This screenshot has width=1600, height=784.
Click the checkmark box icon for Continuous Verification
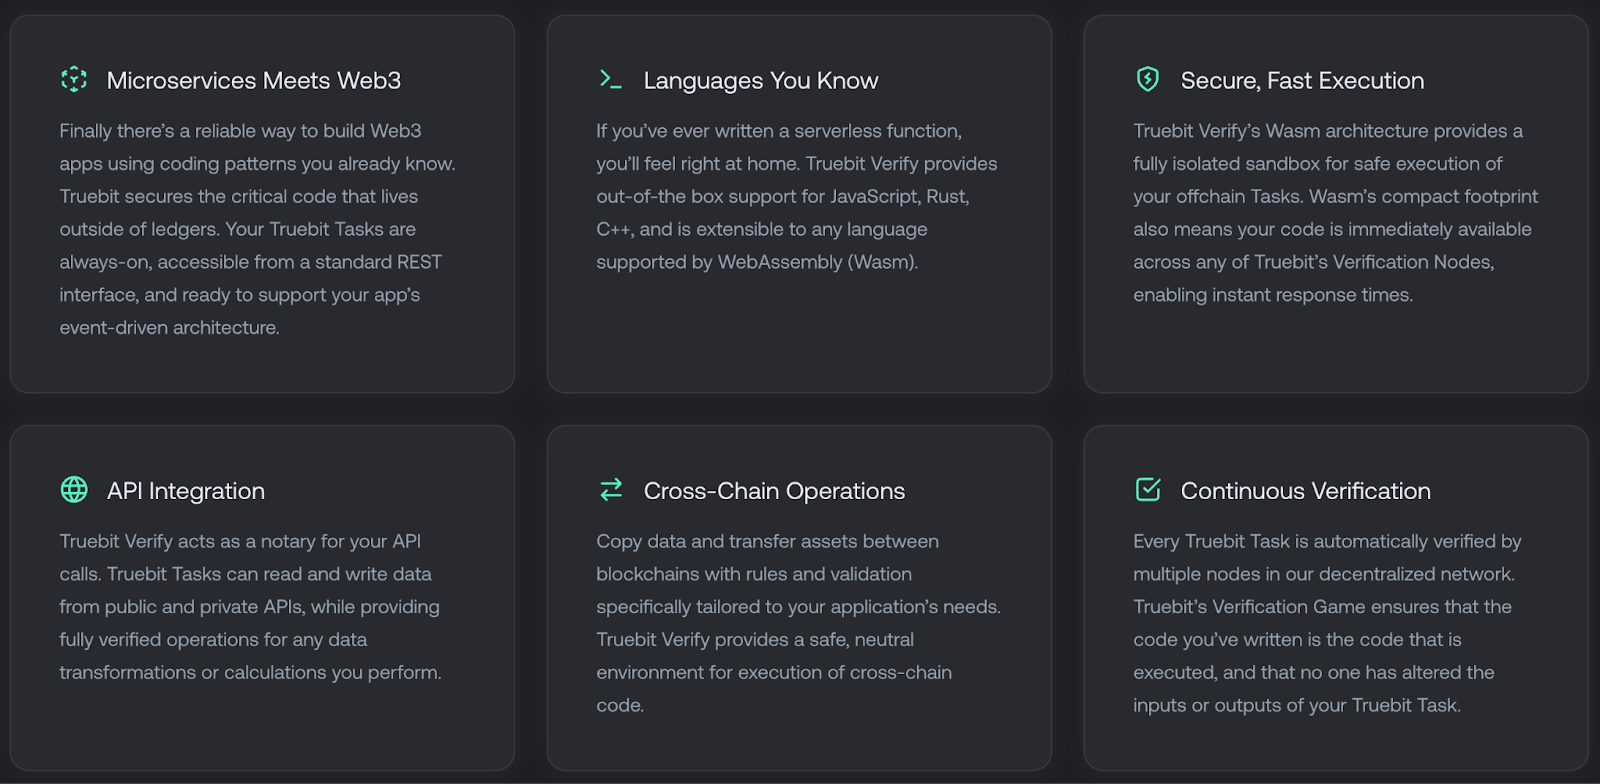point(1148,489)
